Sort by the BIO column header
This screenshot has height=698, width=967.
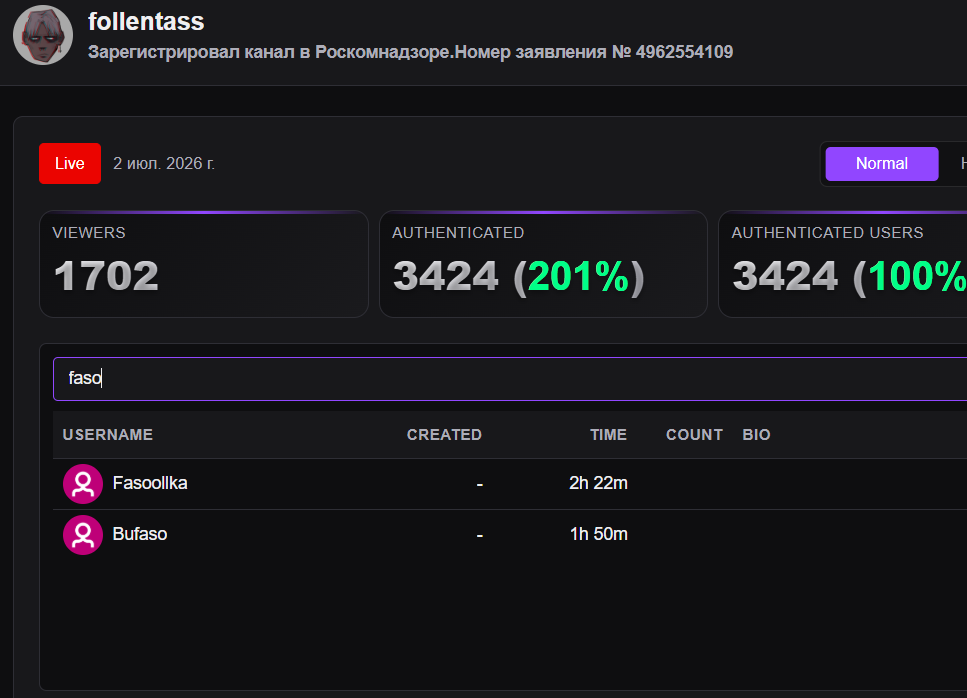pyautogui.click(x=756, y=435)
